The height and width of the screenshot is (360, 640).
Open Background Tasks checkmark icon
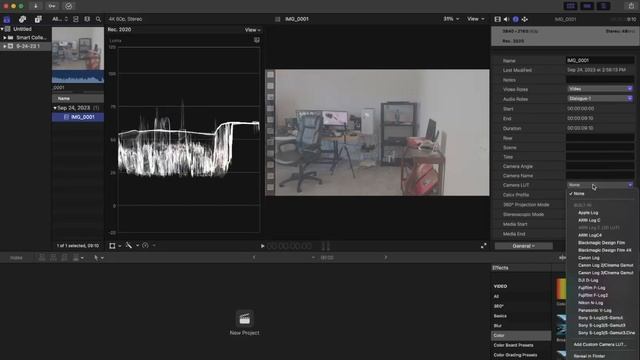click(x=69, y=6)
